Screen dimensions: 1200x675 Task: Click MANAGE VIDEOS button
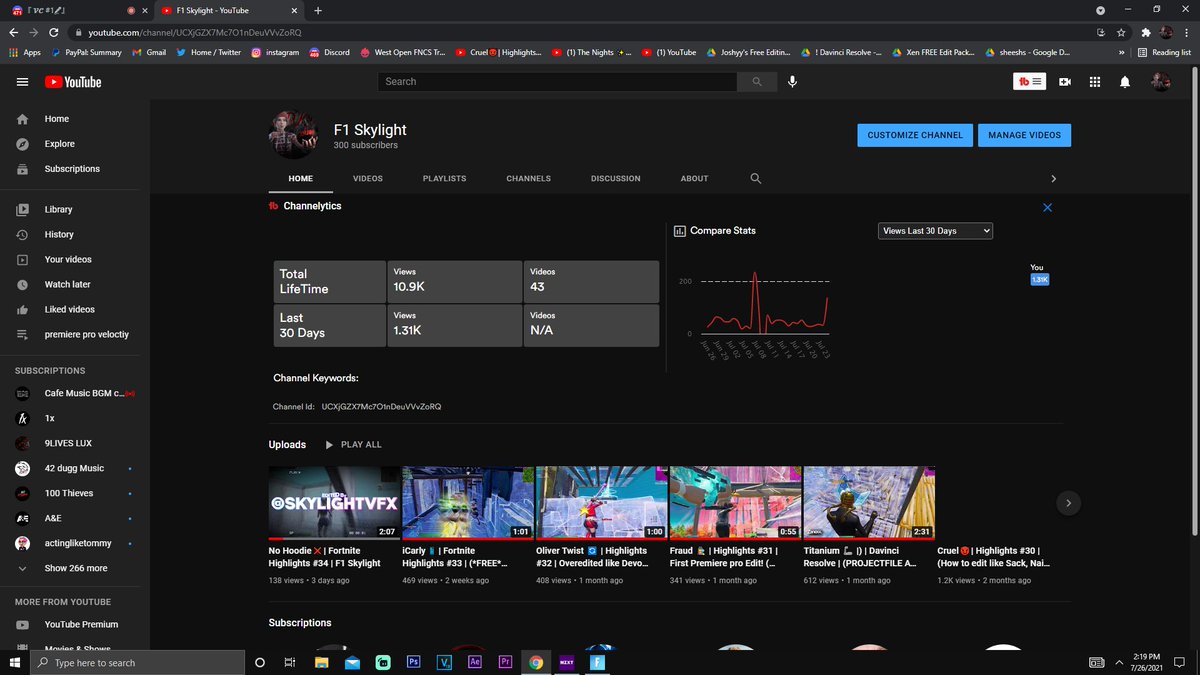[x=1025, y=135]
